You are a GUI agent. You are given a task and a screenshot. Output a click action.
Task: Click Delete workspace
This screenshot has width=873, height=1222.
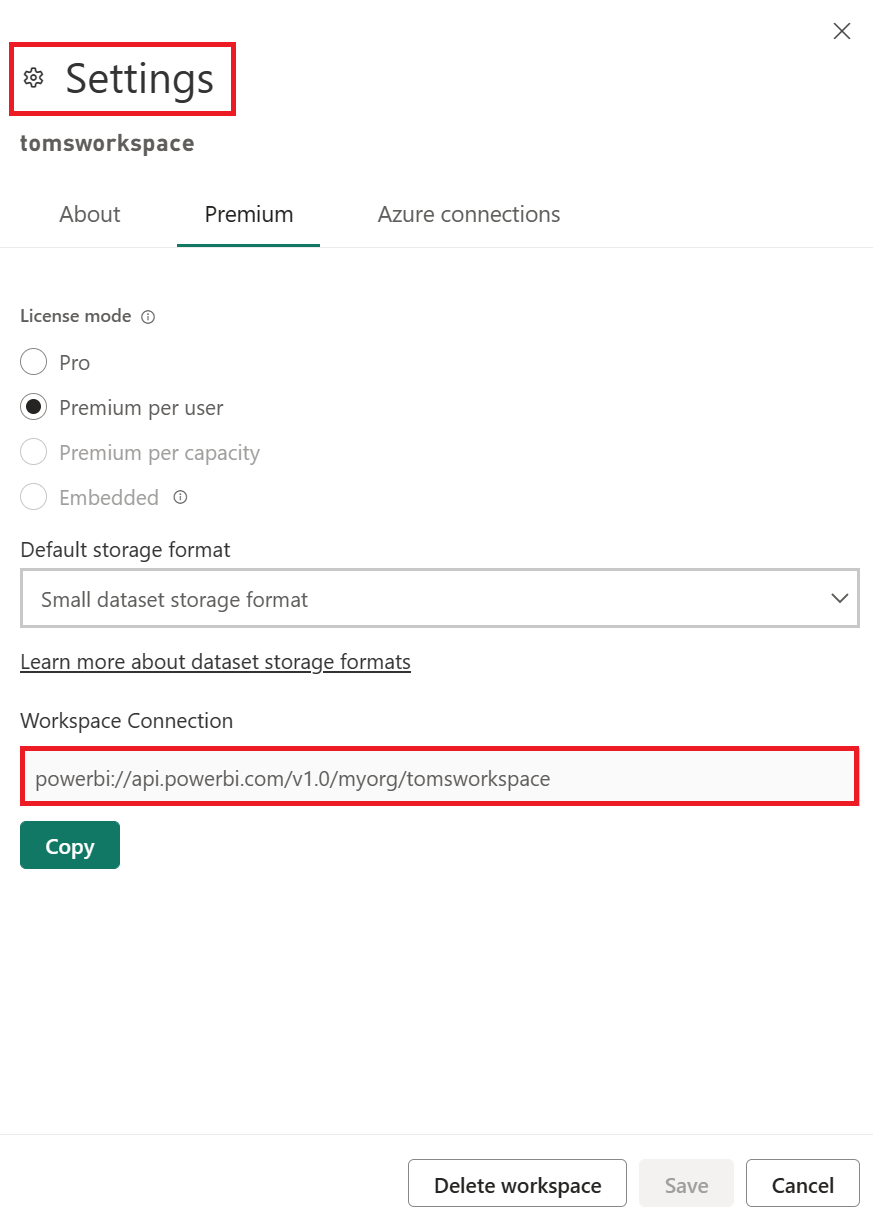coord(516,1184)
